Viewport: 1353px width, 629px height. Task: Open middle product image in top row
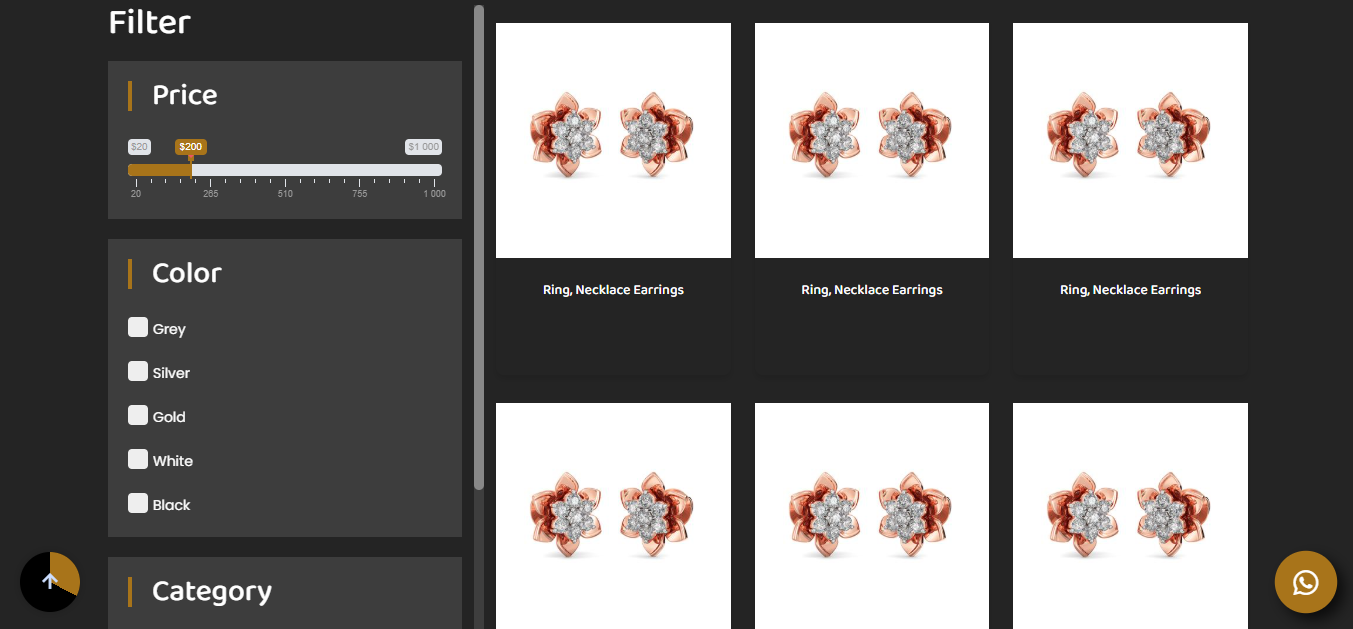point(871,140)
